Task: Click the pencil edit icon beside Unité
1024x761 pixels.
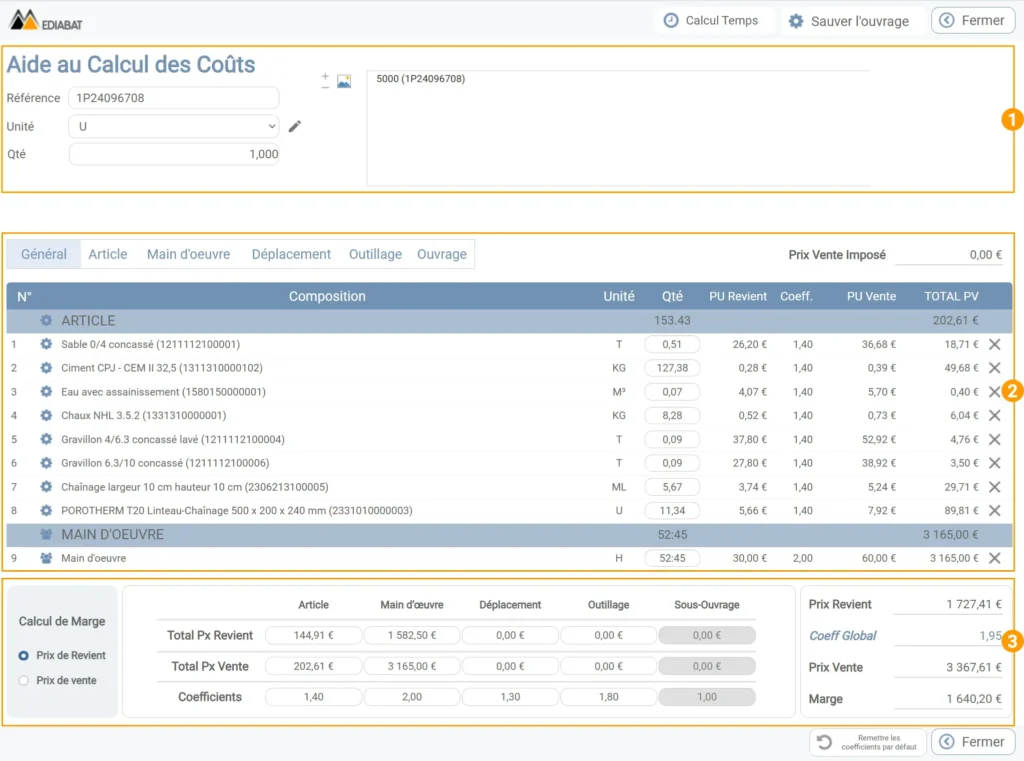Action: coord(294,127)
